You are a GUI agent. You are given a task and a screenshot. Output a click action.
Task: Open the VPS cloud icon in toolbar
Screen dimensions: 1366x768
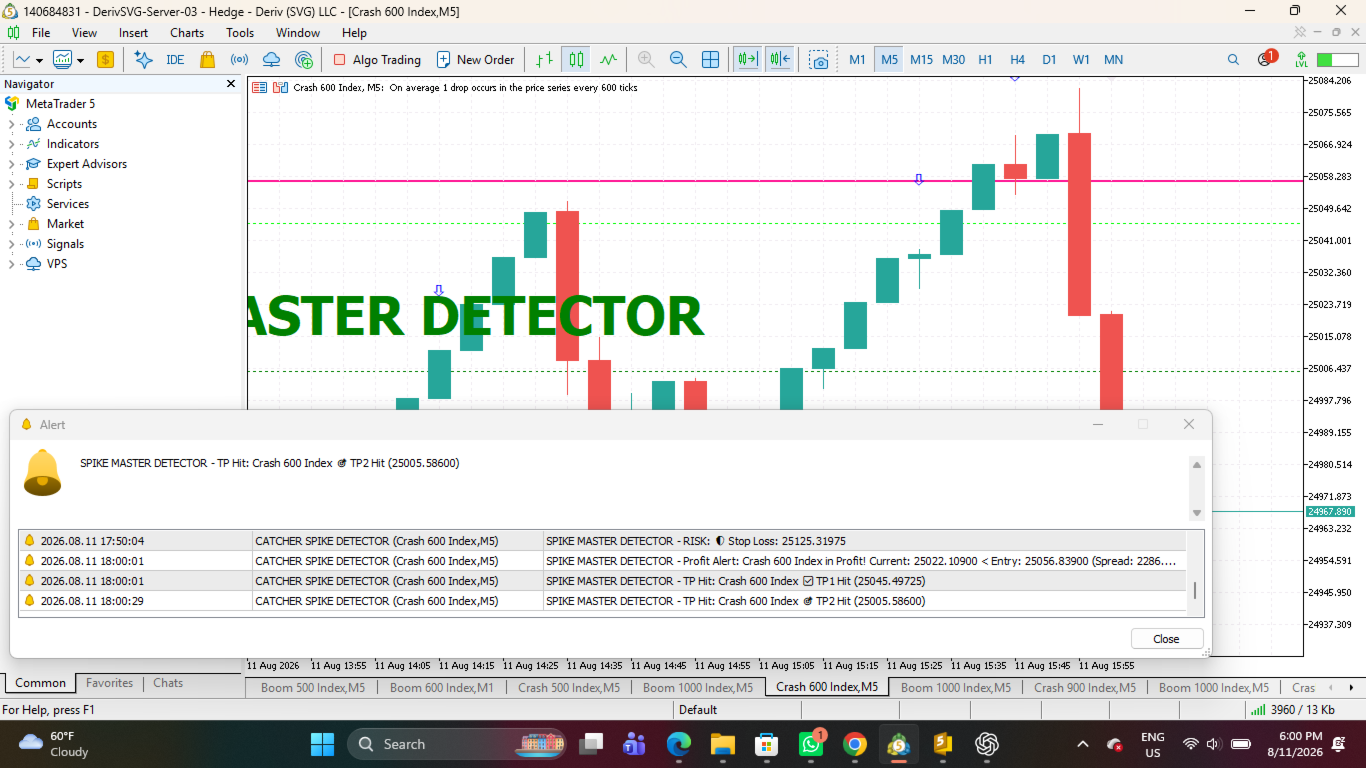[271, 60]
